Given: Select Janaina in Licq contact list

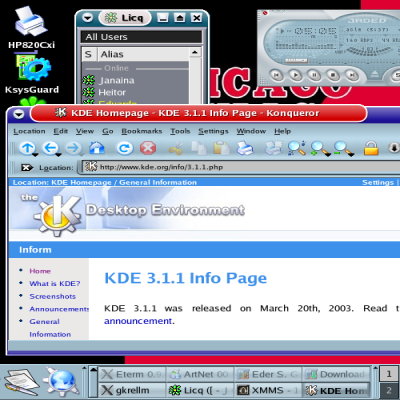Looking at the screenshot, I should tap(117, 80).
